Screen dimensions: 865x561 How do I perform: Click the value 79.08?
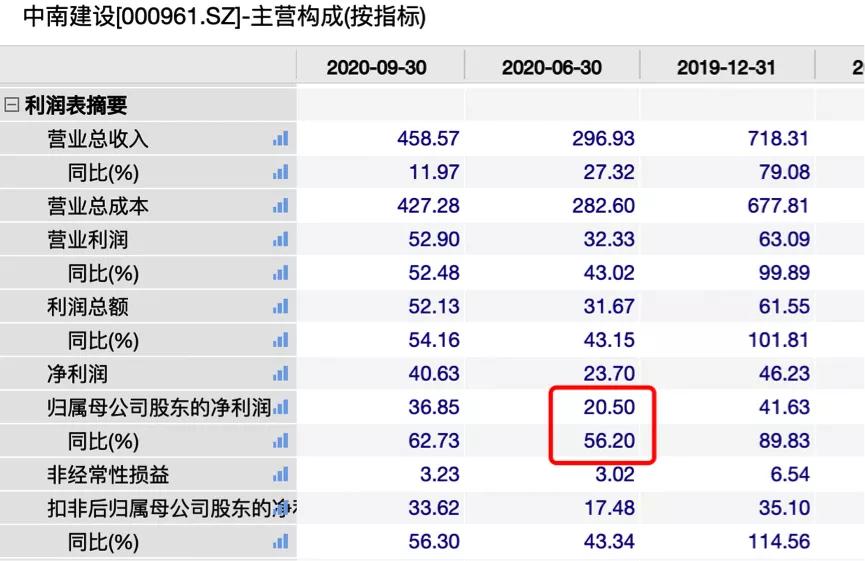click(x=784, y=172)
